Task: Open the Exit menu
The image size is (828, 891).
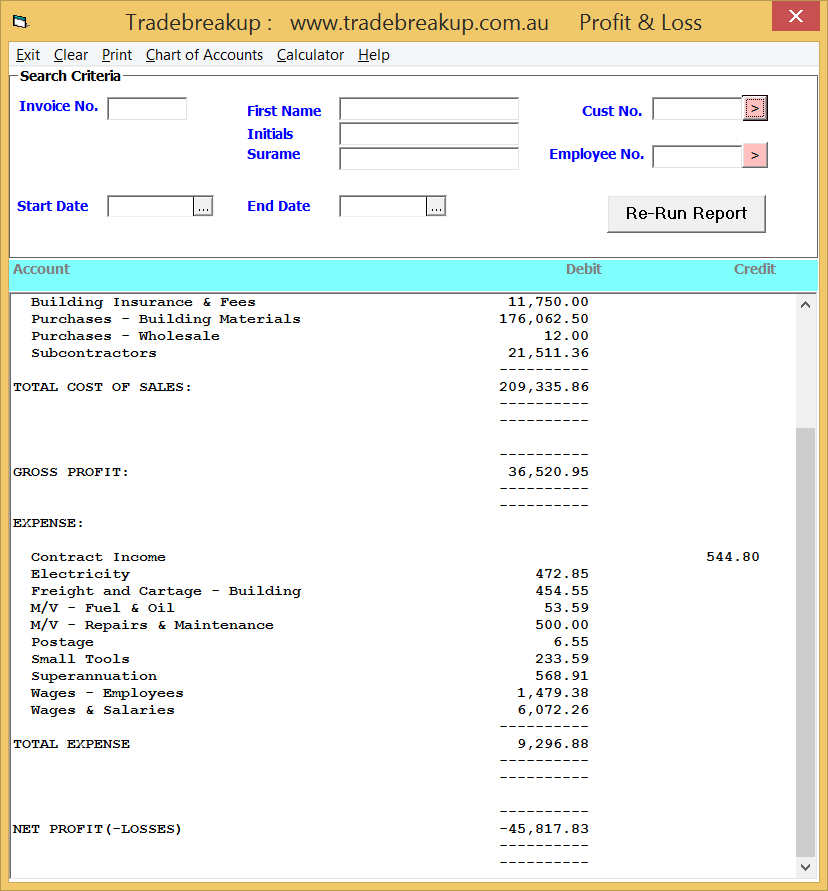Action: point(28,55)
